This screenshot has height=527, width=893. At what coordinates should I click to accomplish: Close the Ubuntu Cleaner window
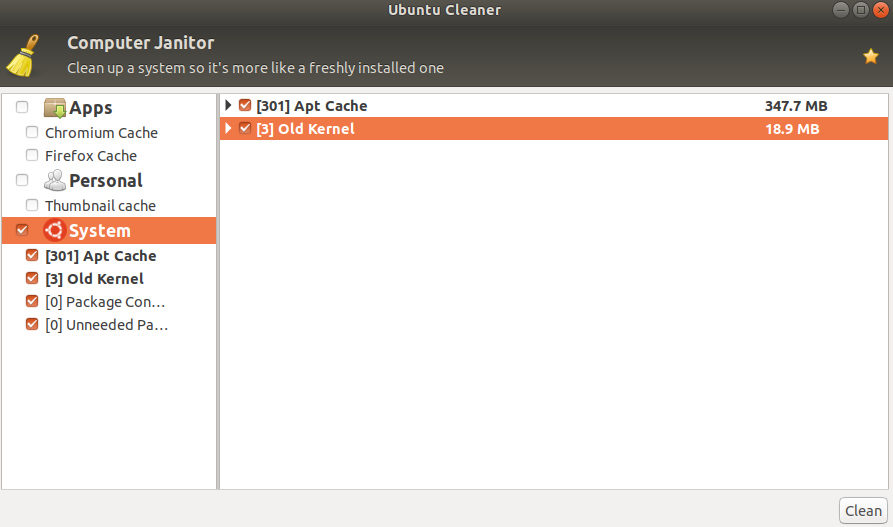[880, 10]
